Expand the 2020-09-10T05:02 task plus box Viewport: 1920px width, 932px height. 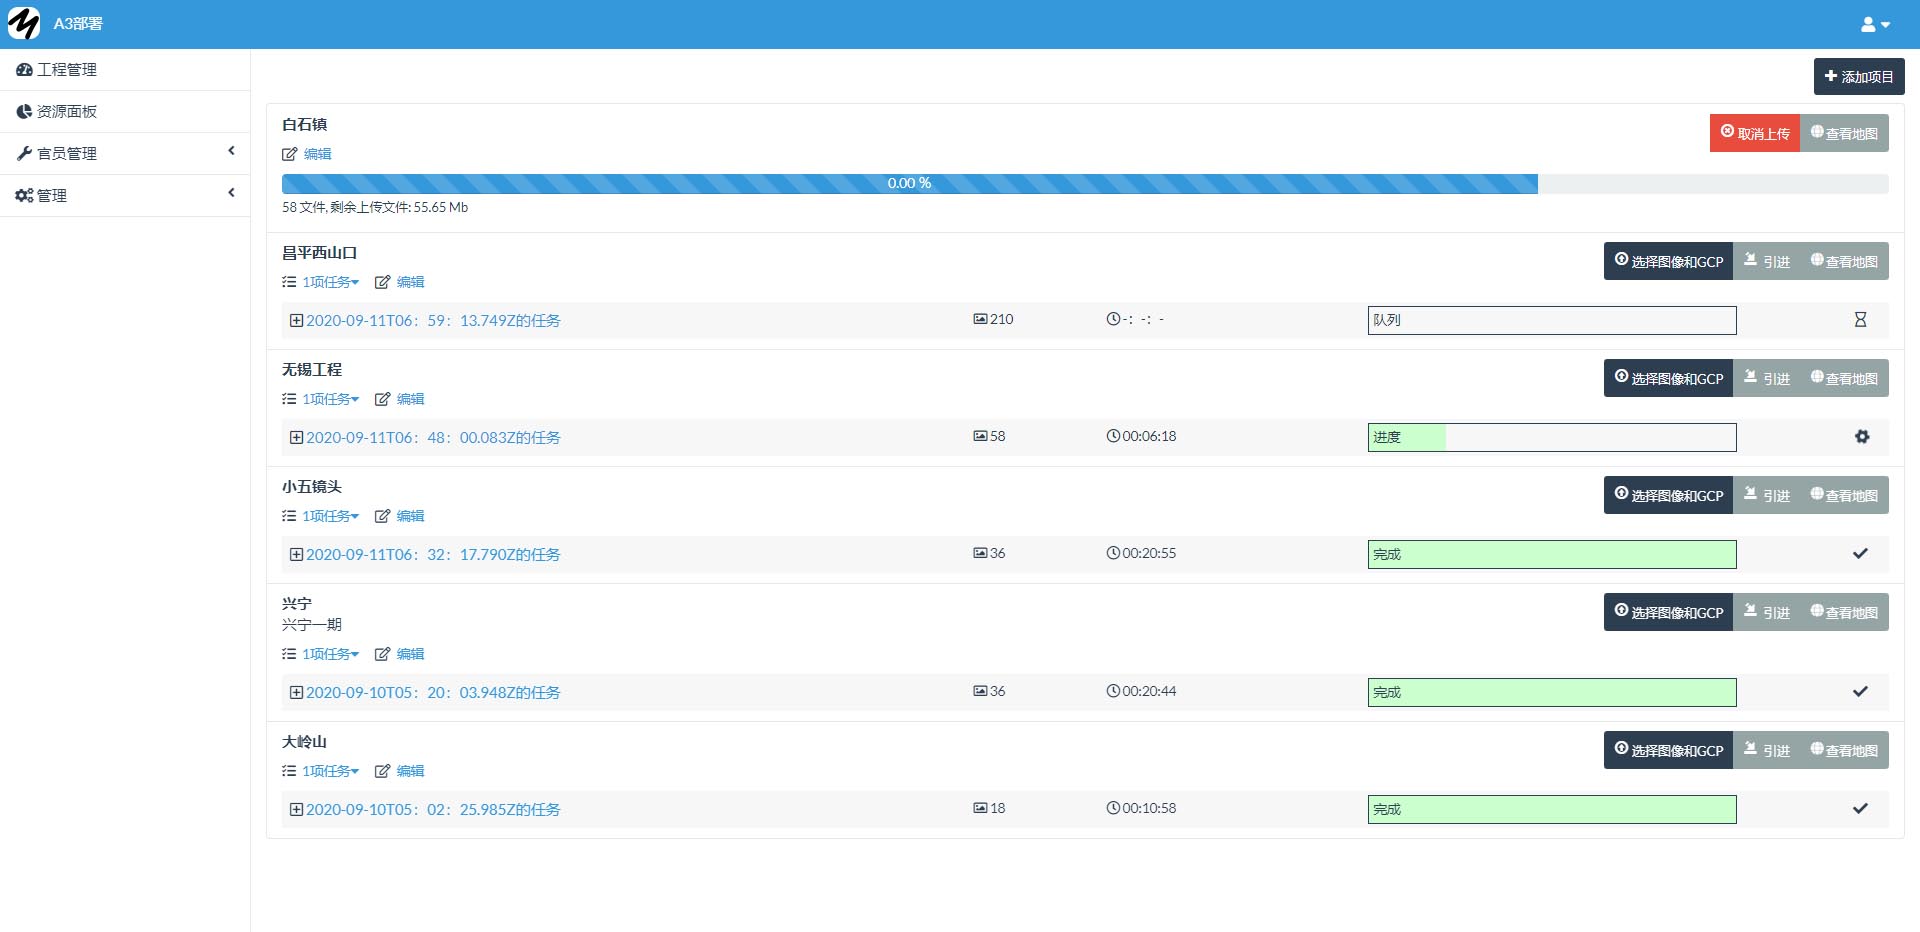(296, 810)
